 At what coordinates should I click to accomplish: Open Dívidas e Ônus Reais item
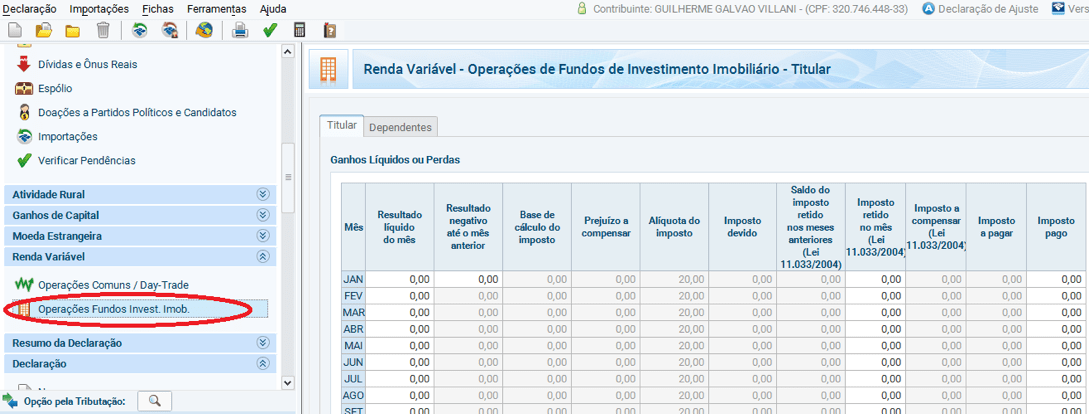click(x=88, y=64)
